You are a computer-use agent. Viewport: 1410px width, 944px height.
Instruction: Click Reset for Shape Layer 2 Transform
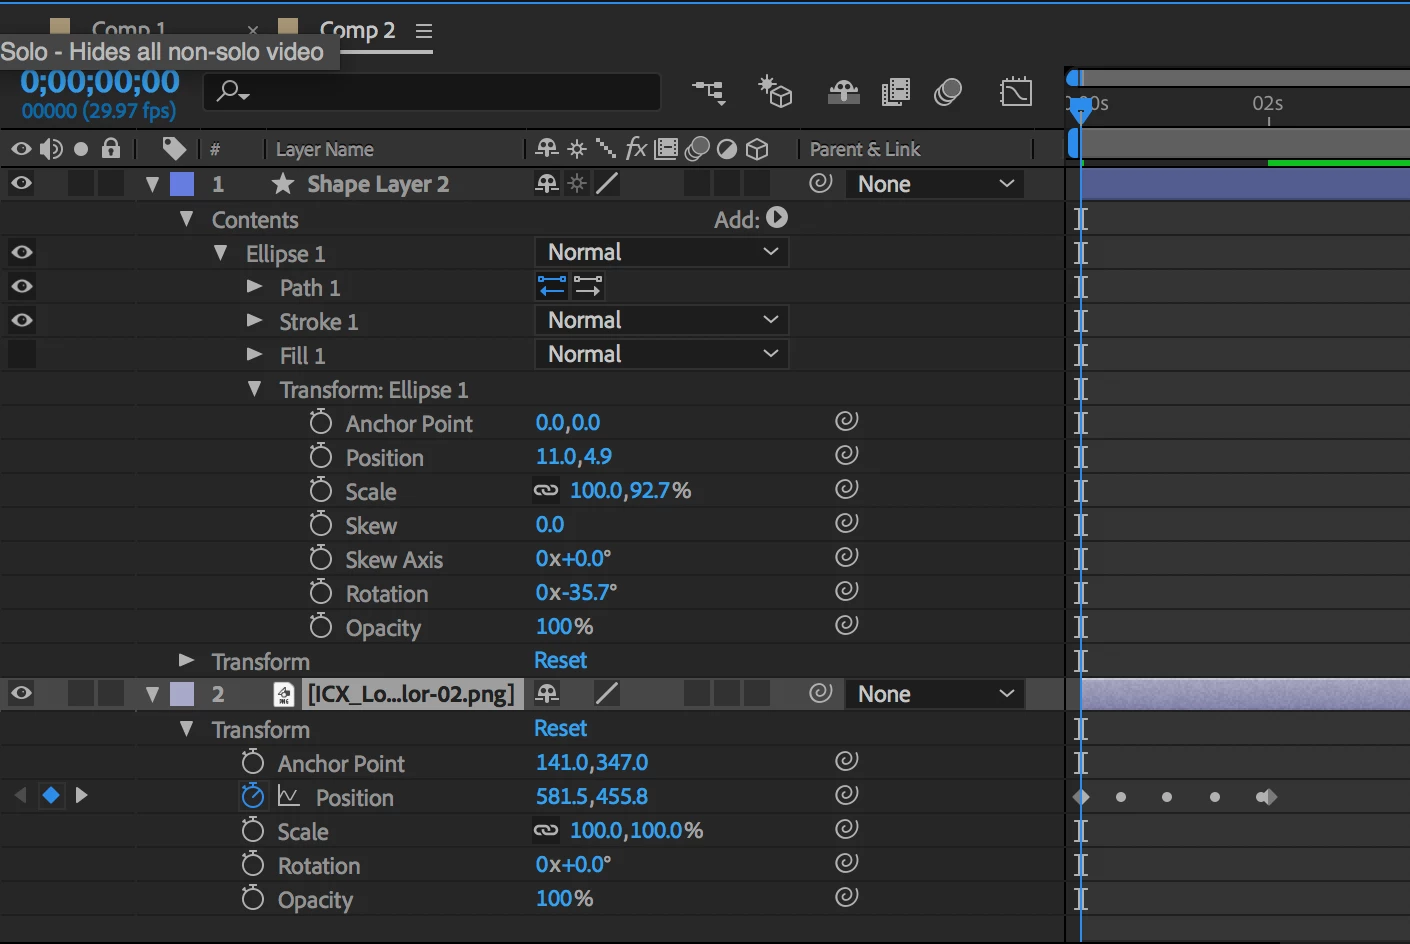pyautogui.click(x=560, y=660)
